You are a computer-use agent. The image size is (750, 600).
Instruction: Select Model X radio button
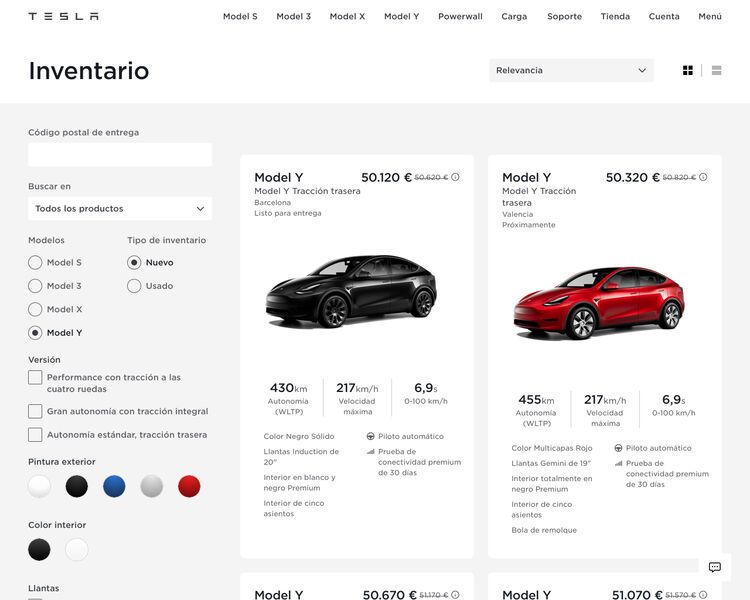[35, 309]
